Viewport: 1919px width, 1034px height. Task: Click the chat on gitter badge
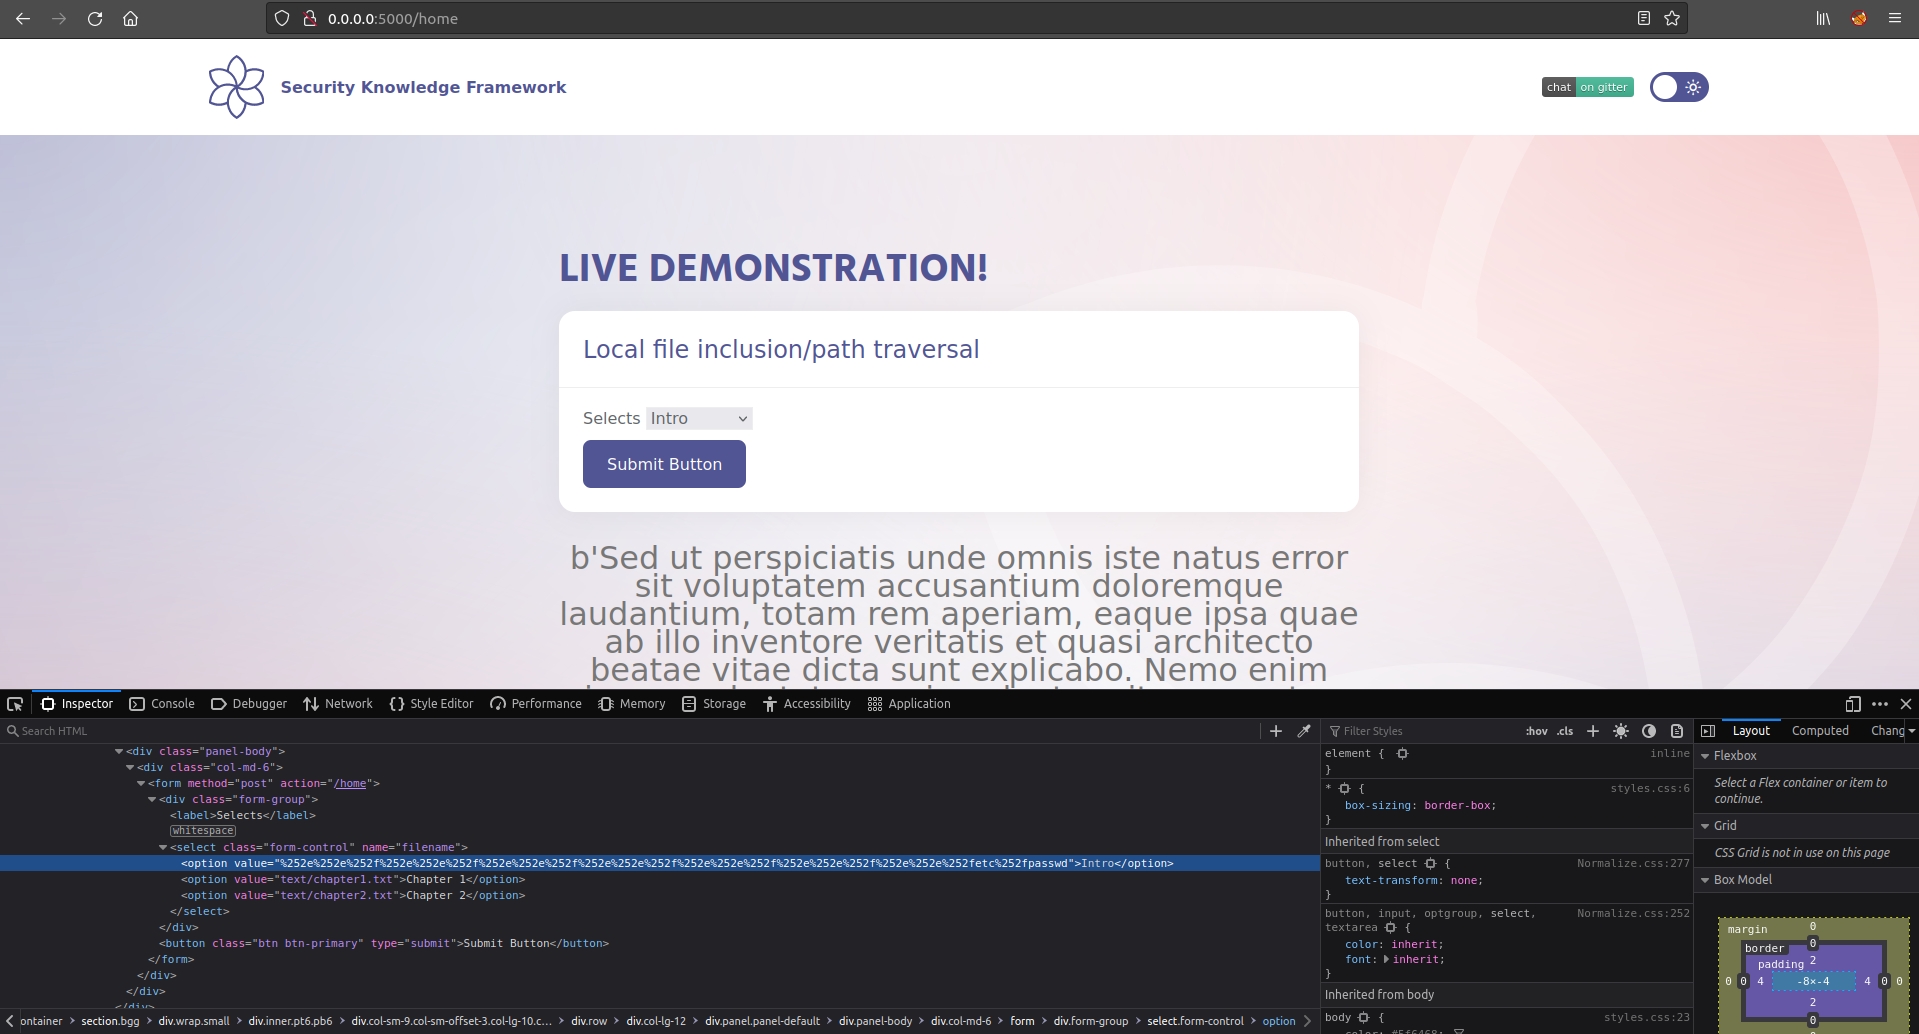(1587, 87)
